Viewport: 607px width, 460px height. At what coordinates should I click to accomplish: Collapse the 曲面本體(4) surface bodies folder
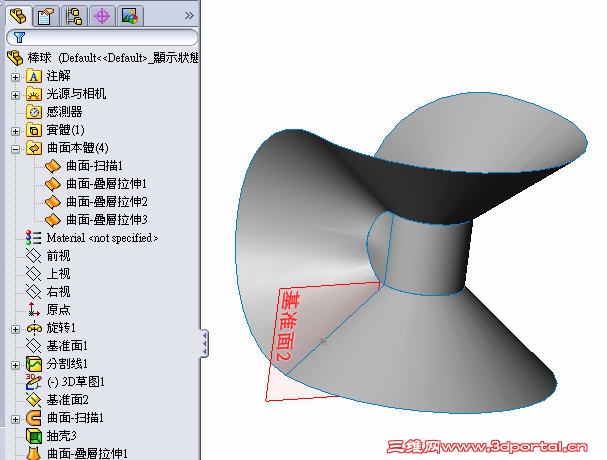[15, 149]
